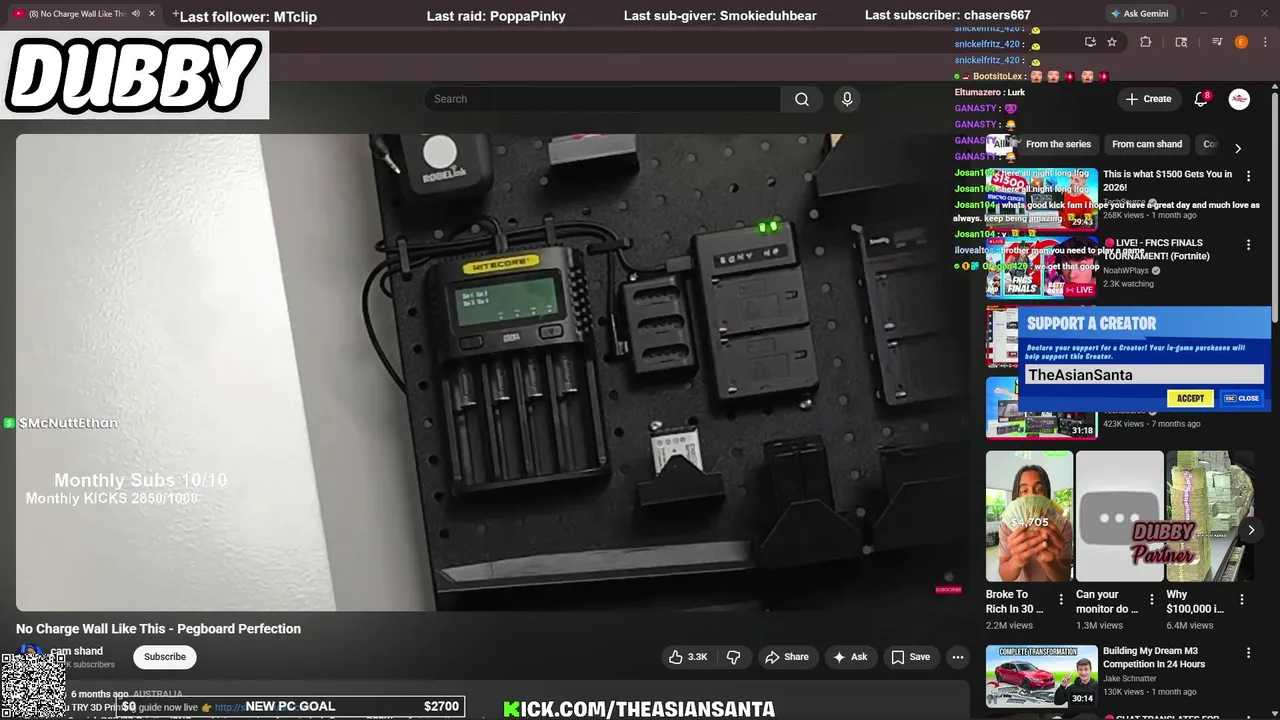The width and height of the screenshot is (1280, 720).
Task: Click the YouTube search magnifier button
Action: click(802, 99)
